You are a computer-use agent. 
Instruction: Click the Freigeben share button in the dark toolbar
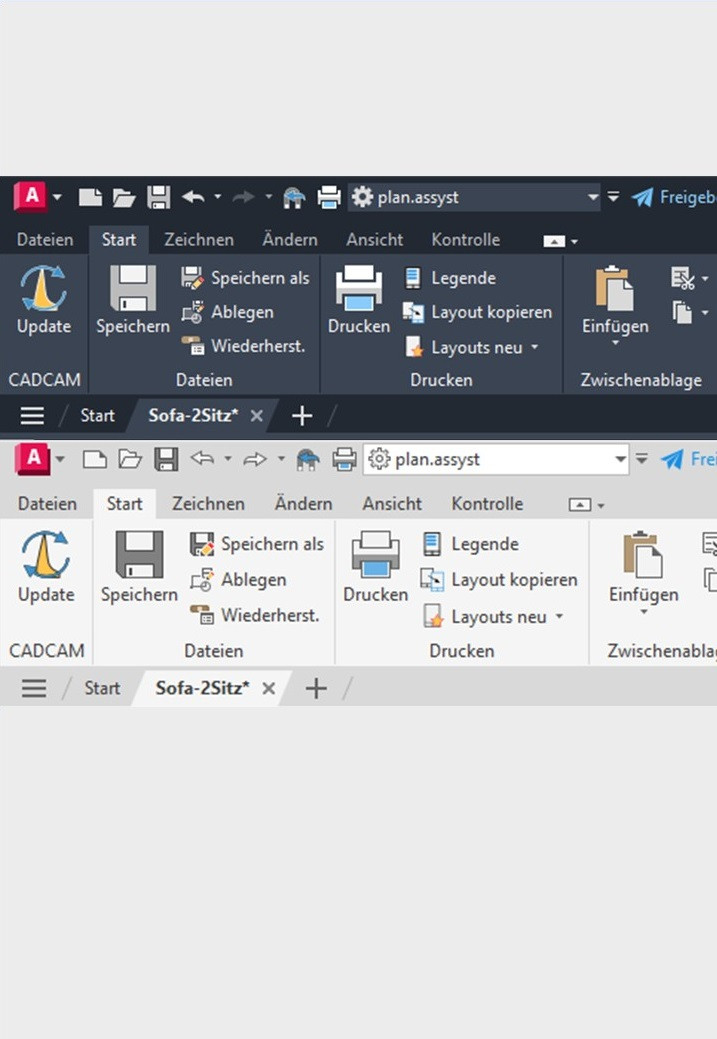coord(675,197)
